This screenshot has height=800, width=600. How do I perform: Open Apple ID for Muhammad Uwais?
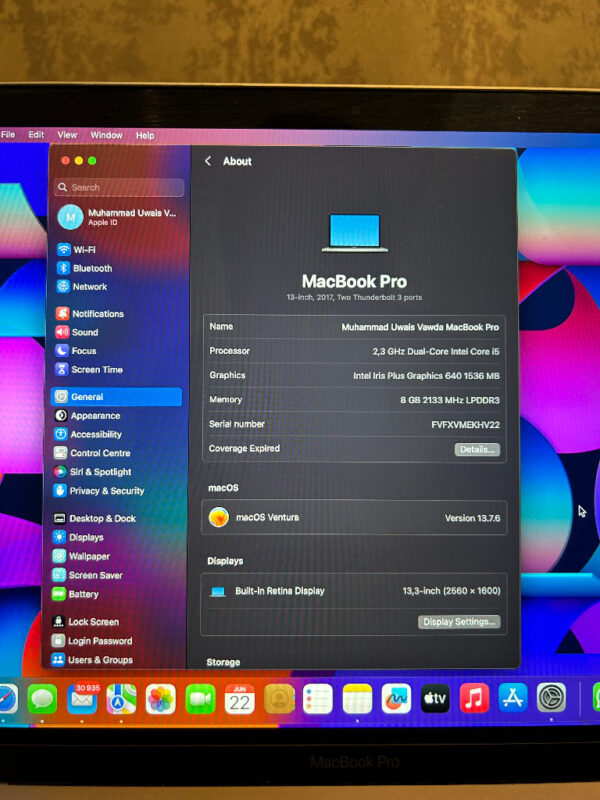coord(118,217)
